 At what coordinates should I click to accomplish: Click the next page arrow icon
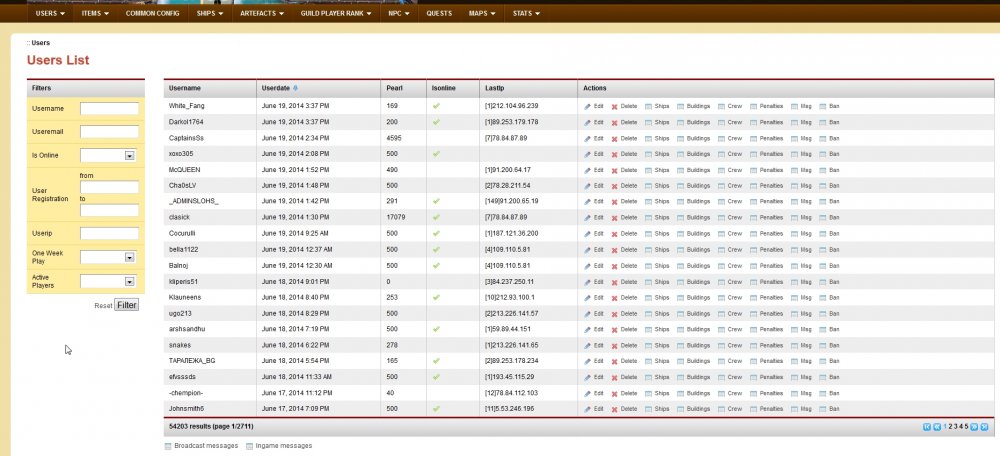click(x=974, y=427)
